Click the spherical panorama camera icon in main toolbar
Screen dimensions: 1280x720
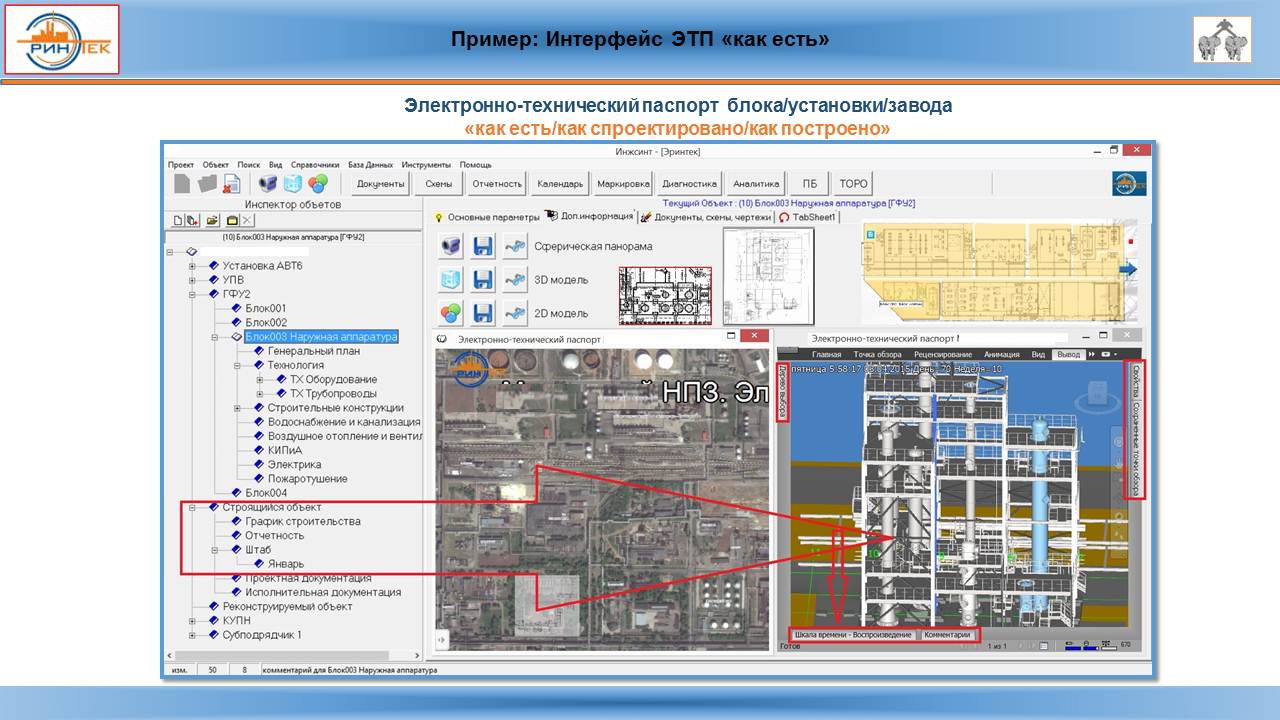[267, 184]
